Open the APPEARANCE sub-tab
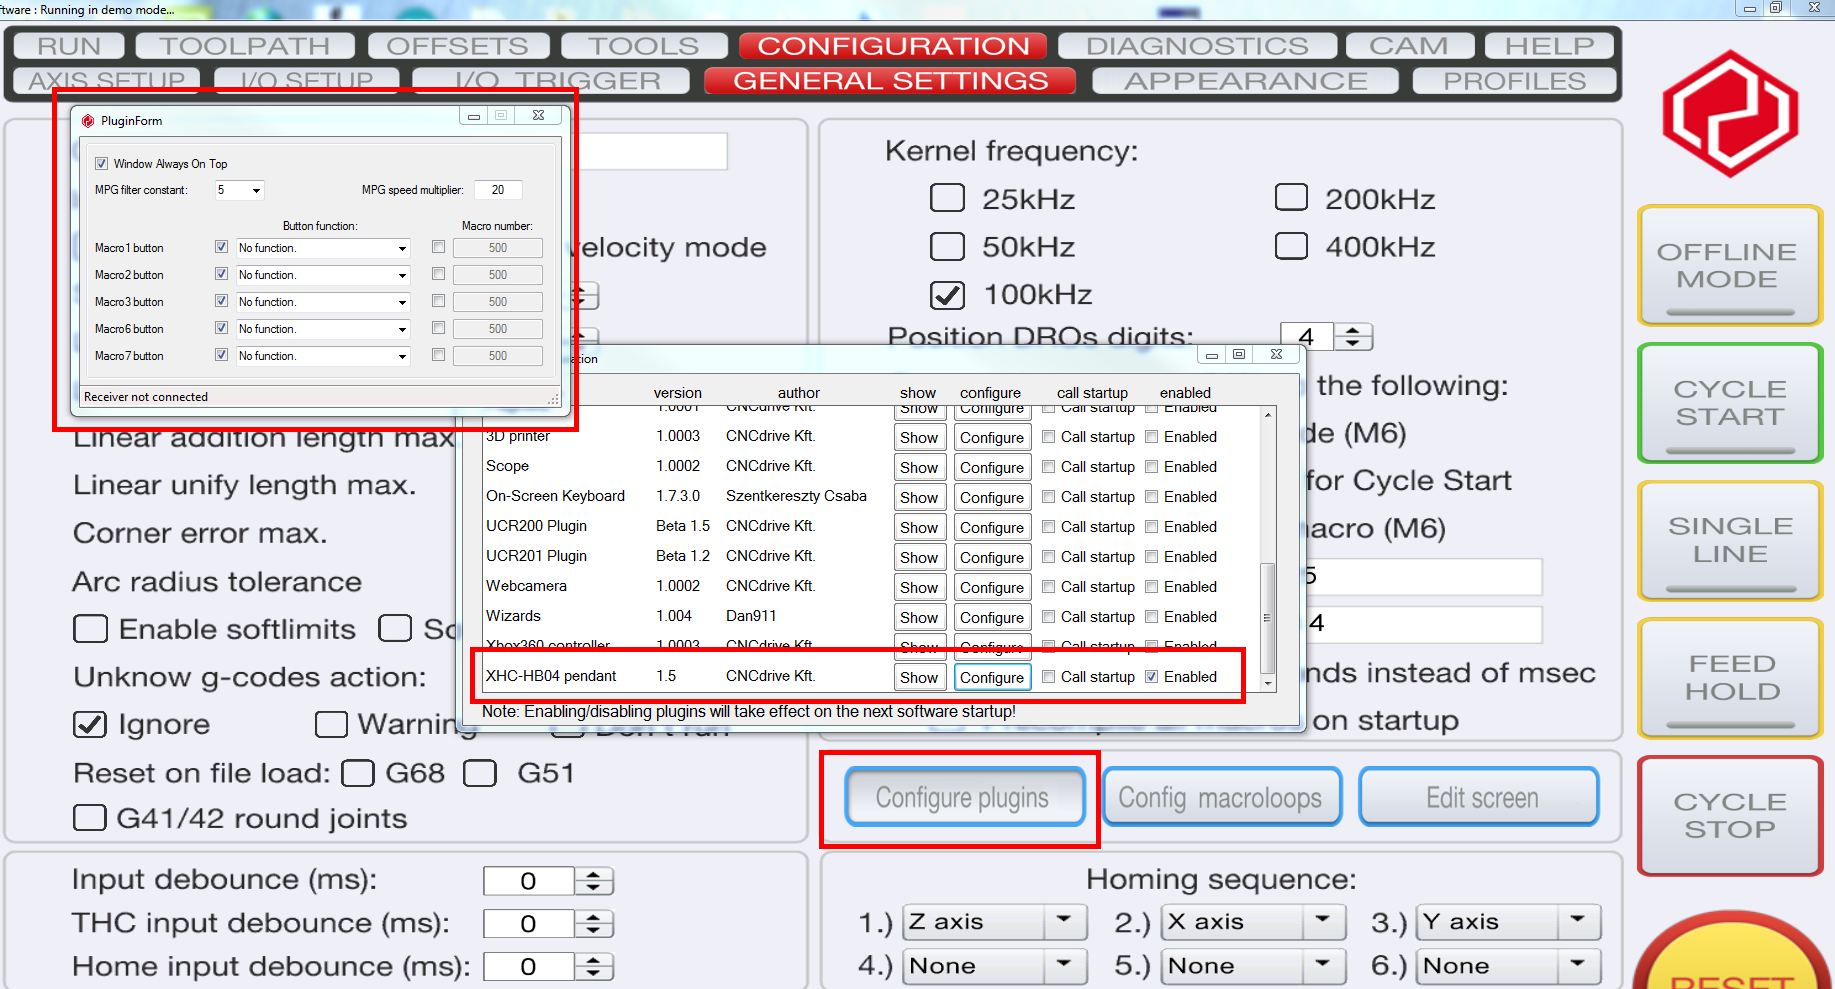The image size is (1835, 989). pos(1245,81)
